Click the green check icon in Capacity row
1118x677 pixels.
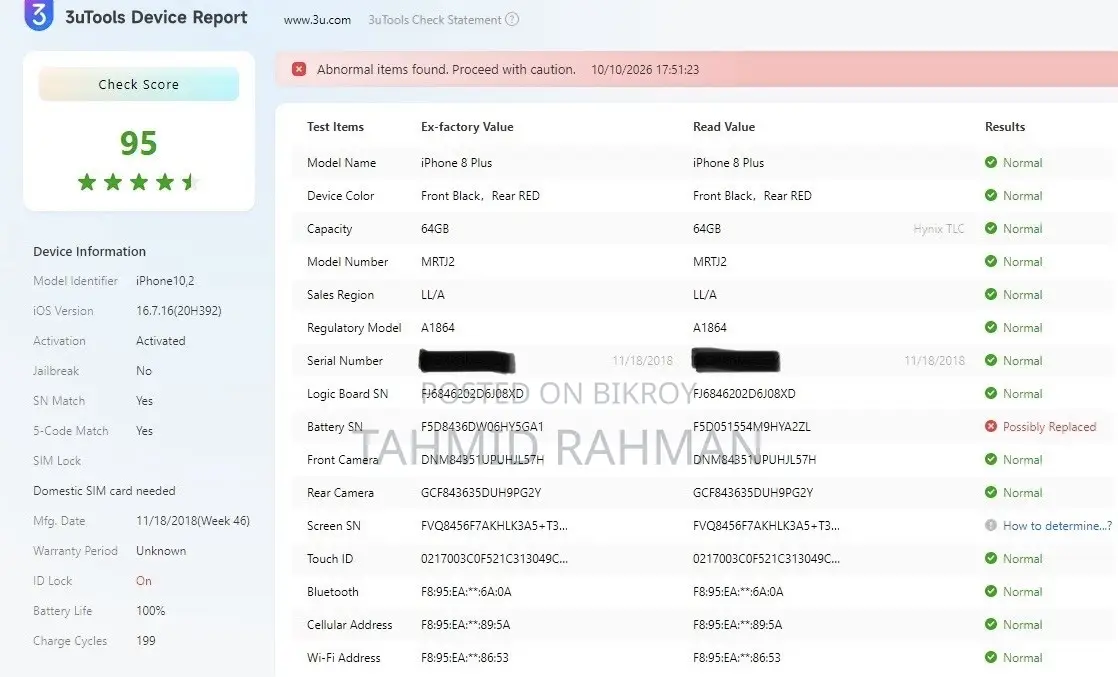point(990,228)
